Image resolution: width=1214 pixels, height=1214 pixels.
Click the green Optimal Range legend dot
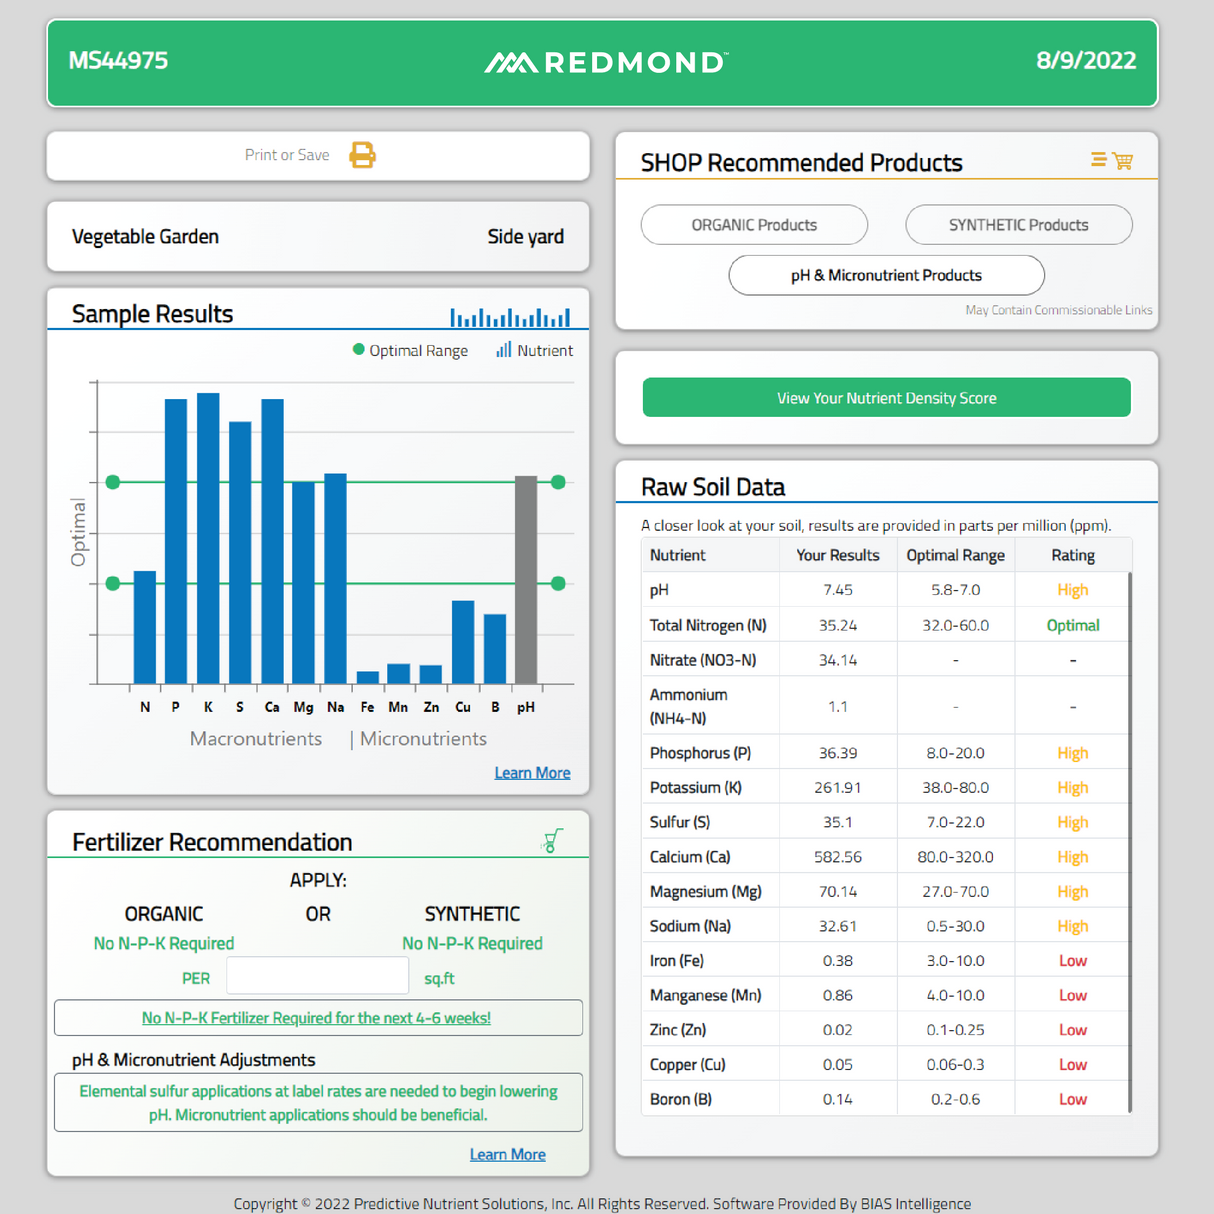click(358, 350)
